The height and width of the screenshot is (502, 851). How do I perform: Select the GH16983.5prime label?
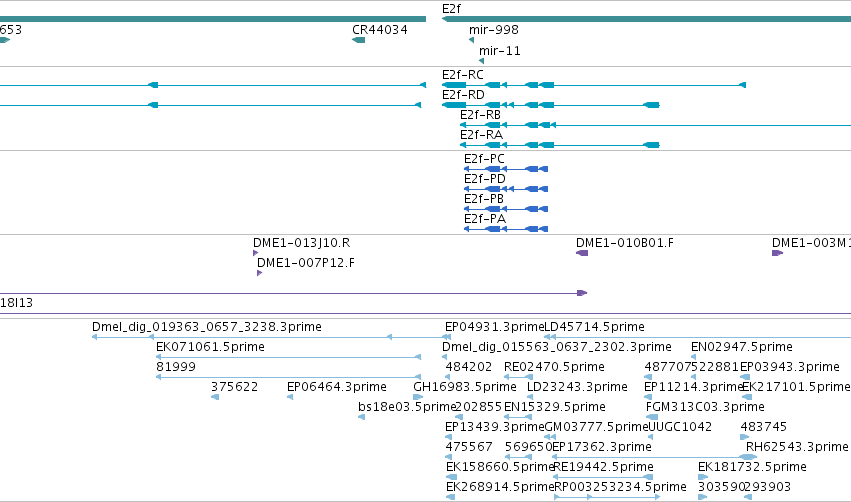pos(465,387)
